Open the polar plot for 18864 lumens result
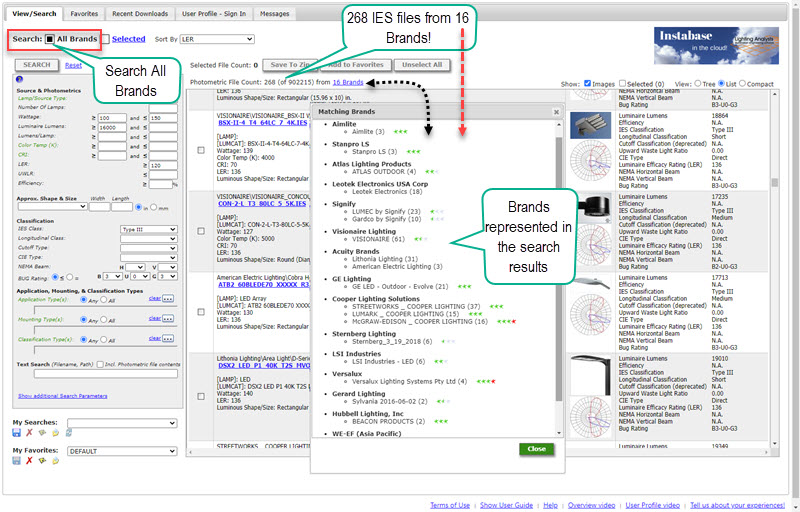This screenshot has width=800, height=512. (590, 161)
